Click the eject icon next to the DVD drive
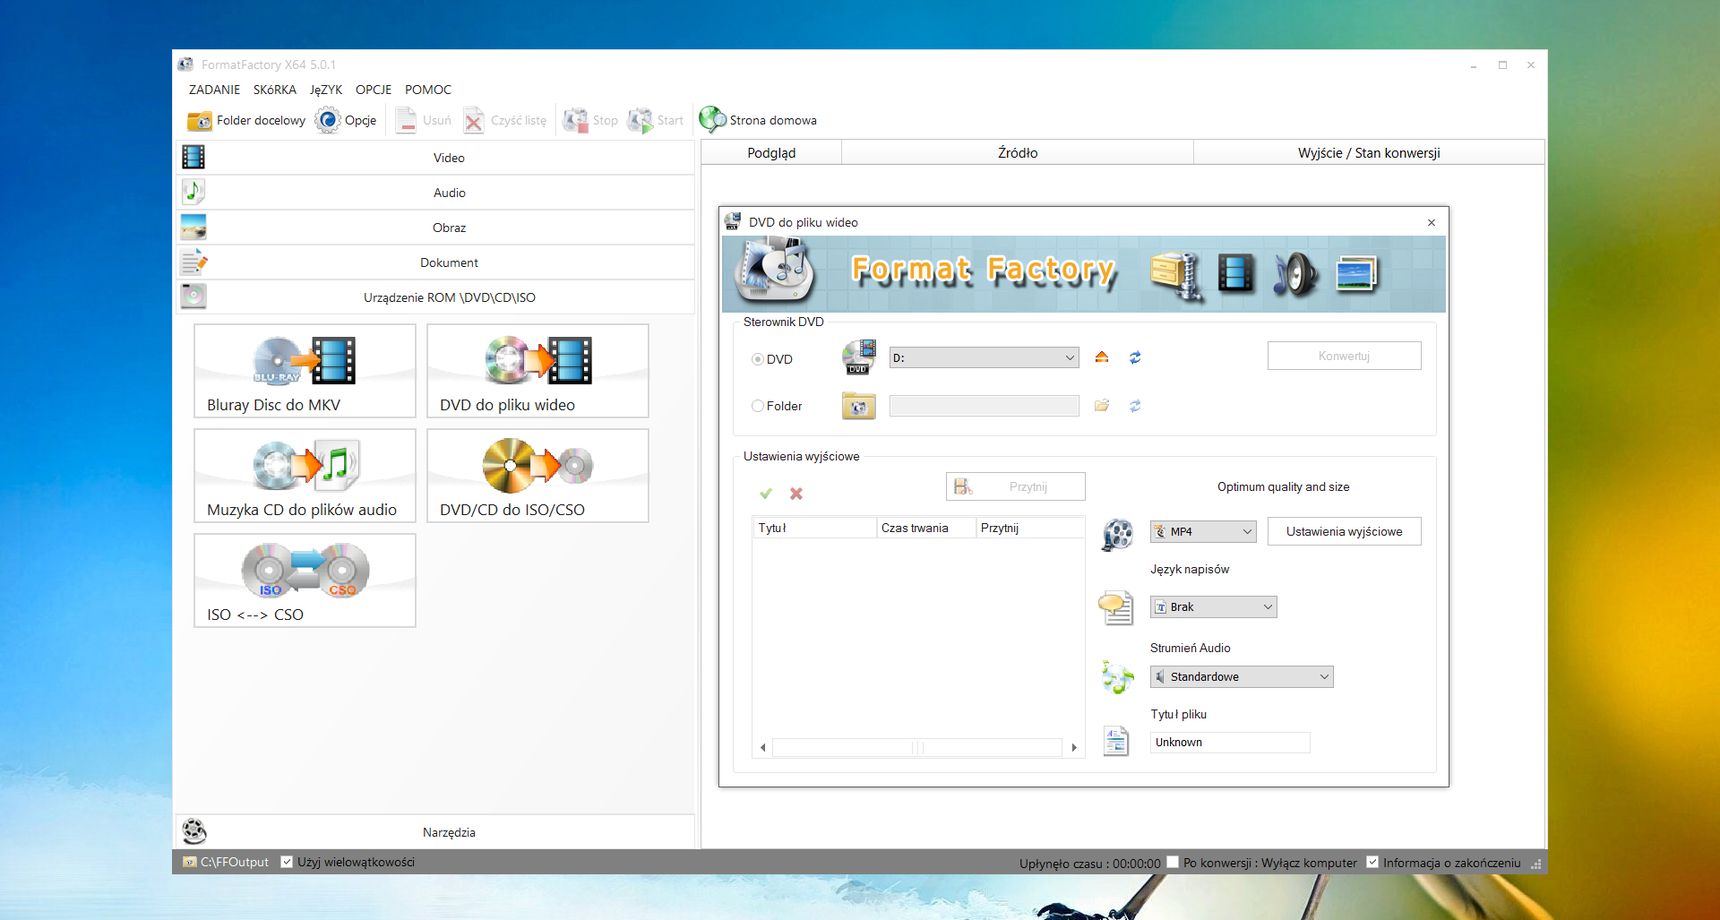1720x920 pixels. pos(1102,357)
